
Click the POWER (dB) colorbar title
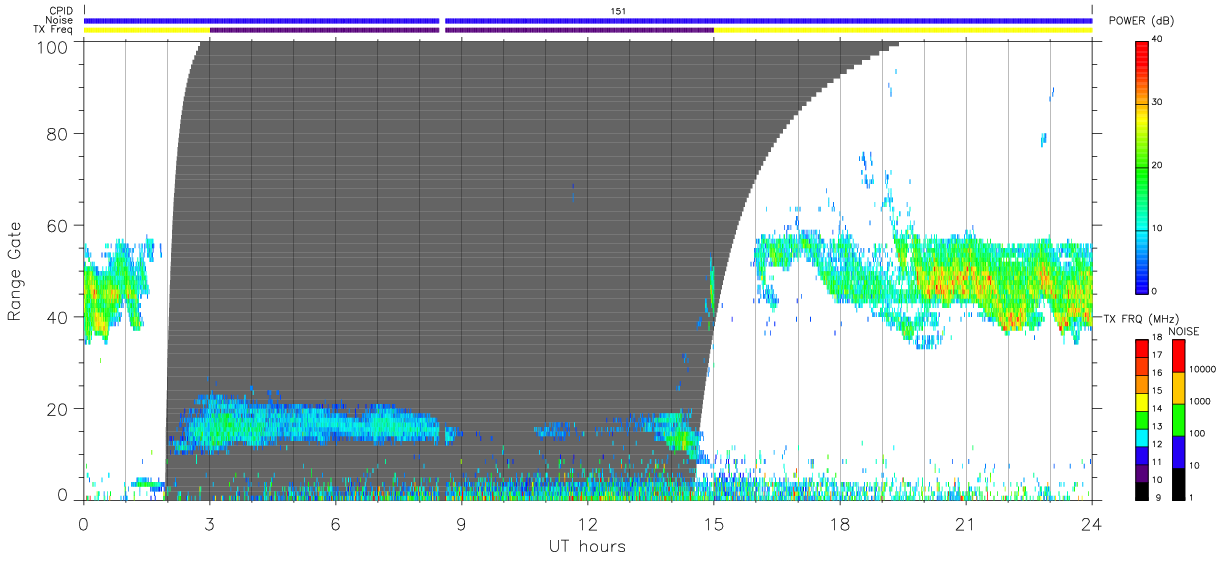(1142, 21)
